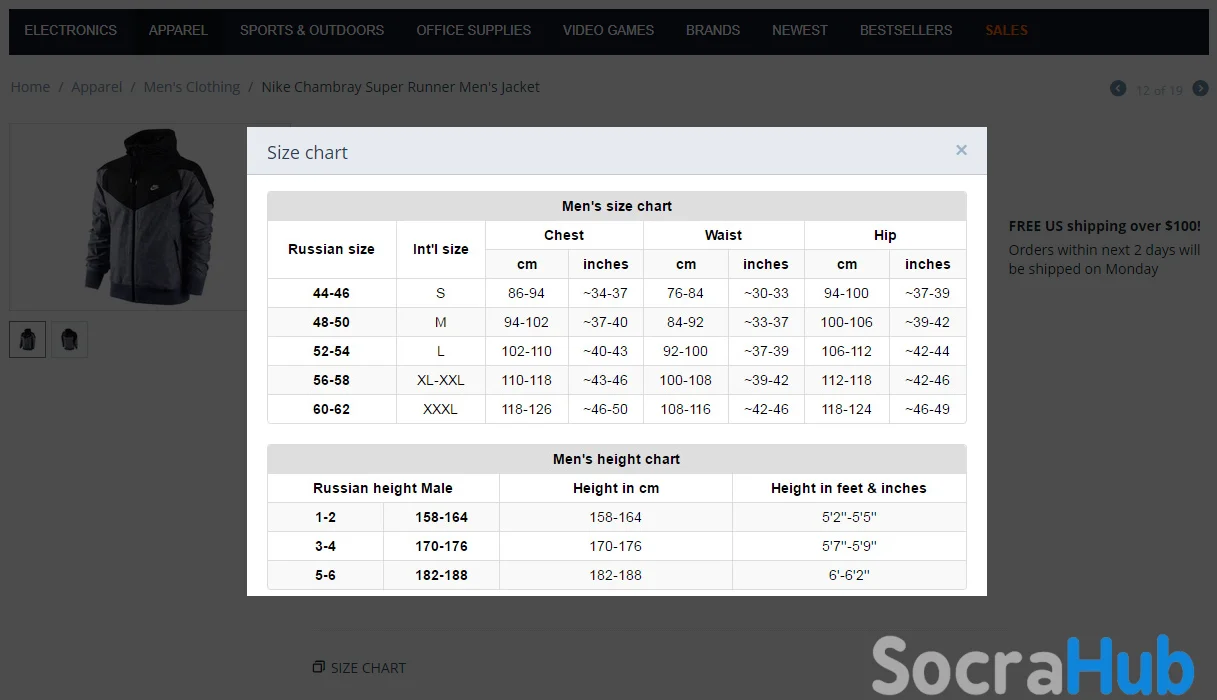Screen dimensions: 1217x700
Task: Open the Newest menu item
Action: (800, 30)
